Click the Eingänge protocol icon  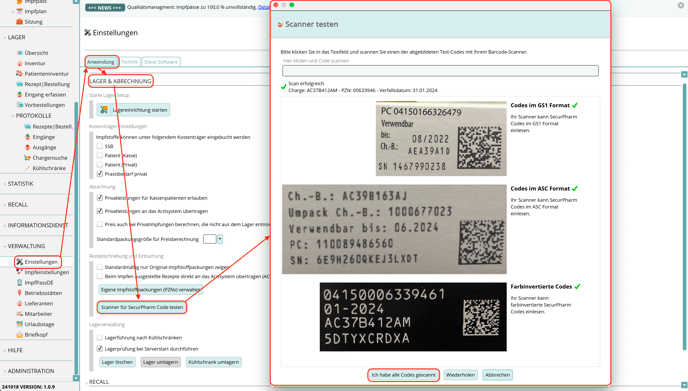point(27,137)
